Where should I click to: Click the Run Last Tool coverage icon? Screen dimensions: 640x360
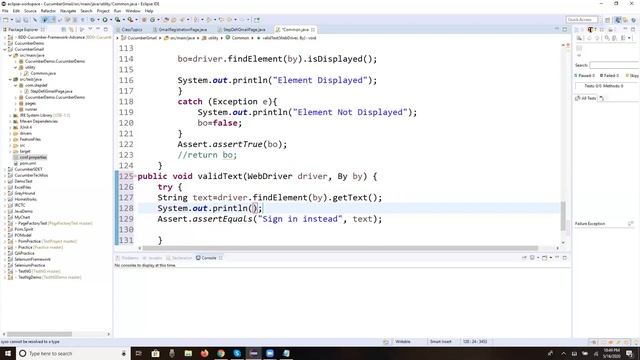pyautogui.click(x=118, y=20)
